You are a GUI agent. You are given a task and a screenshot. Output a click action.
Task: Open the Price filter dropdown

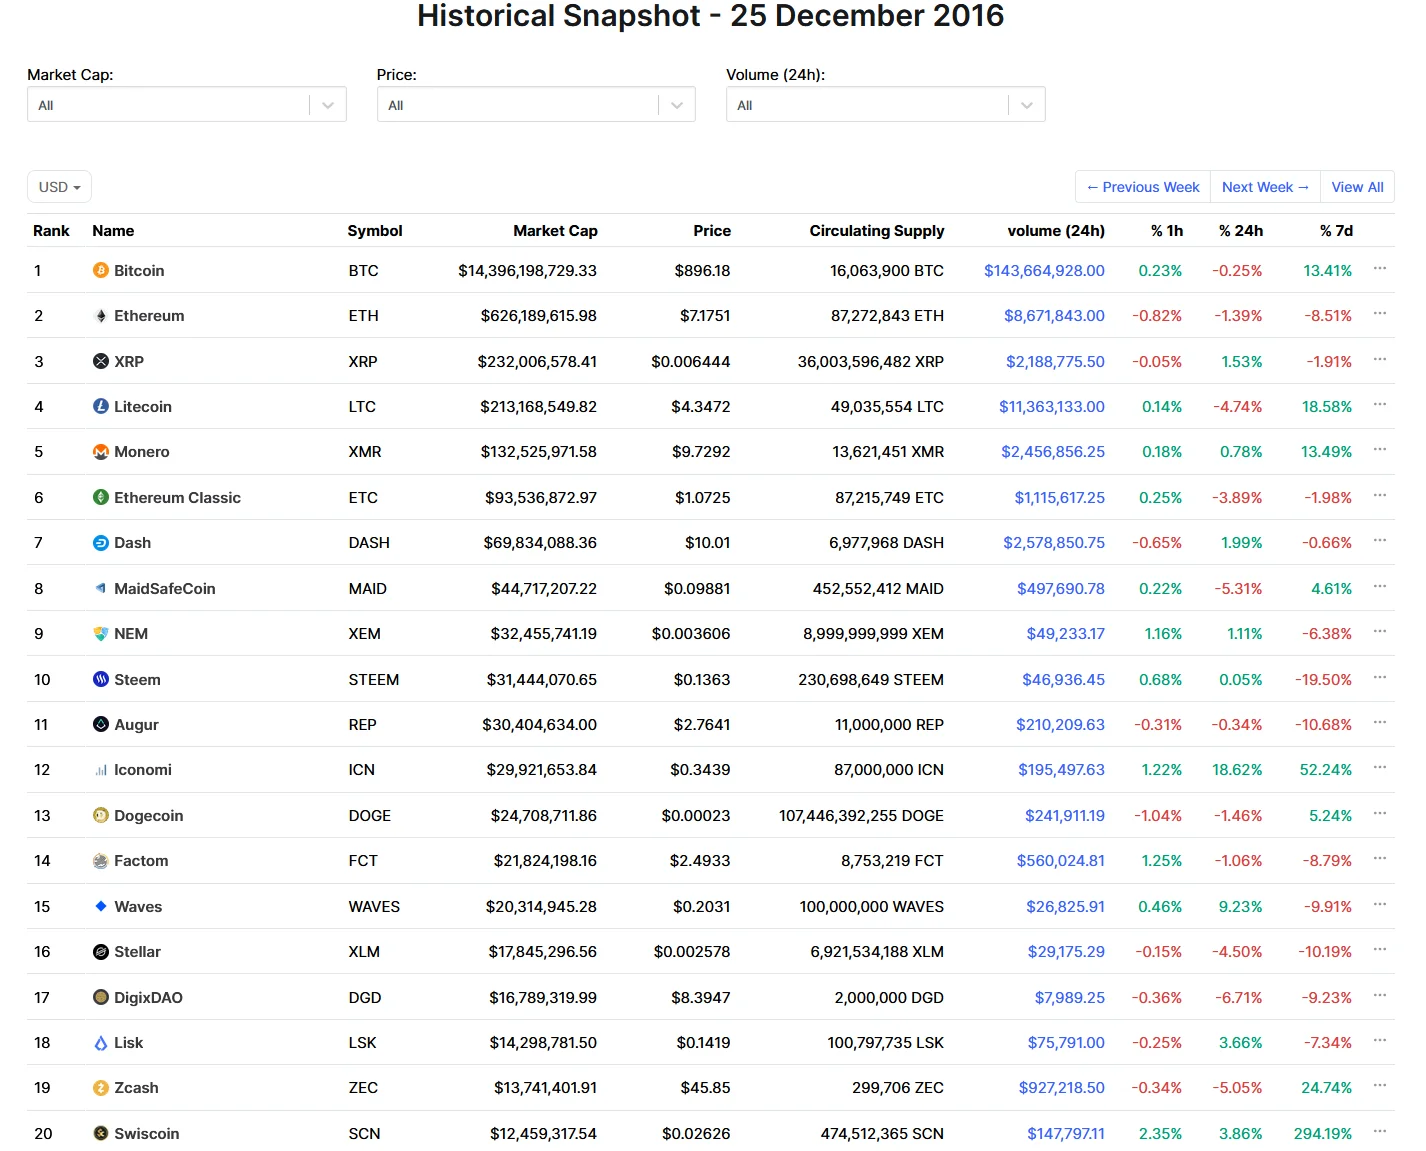[536, 105]
